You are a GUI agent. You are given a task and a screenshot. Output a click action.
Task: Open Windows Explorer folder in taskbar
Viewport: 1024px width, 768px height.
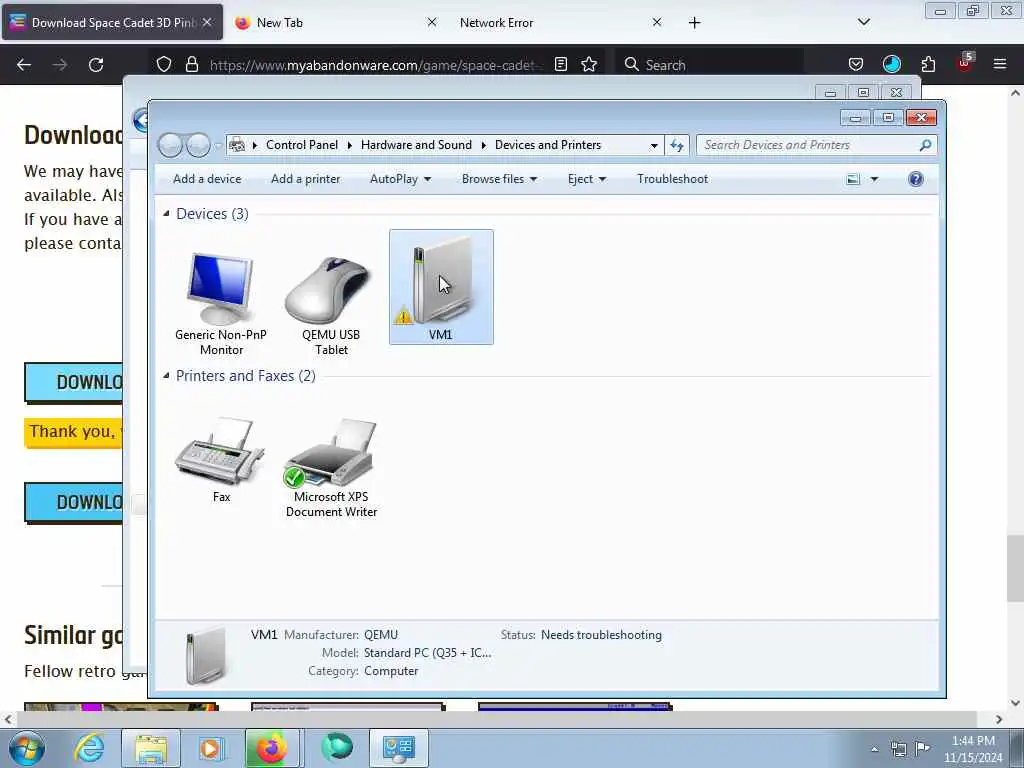tap(151, 748)
